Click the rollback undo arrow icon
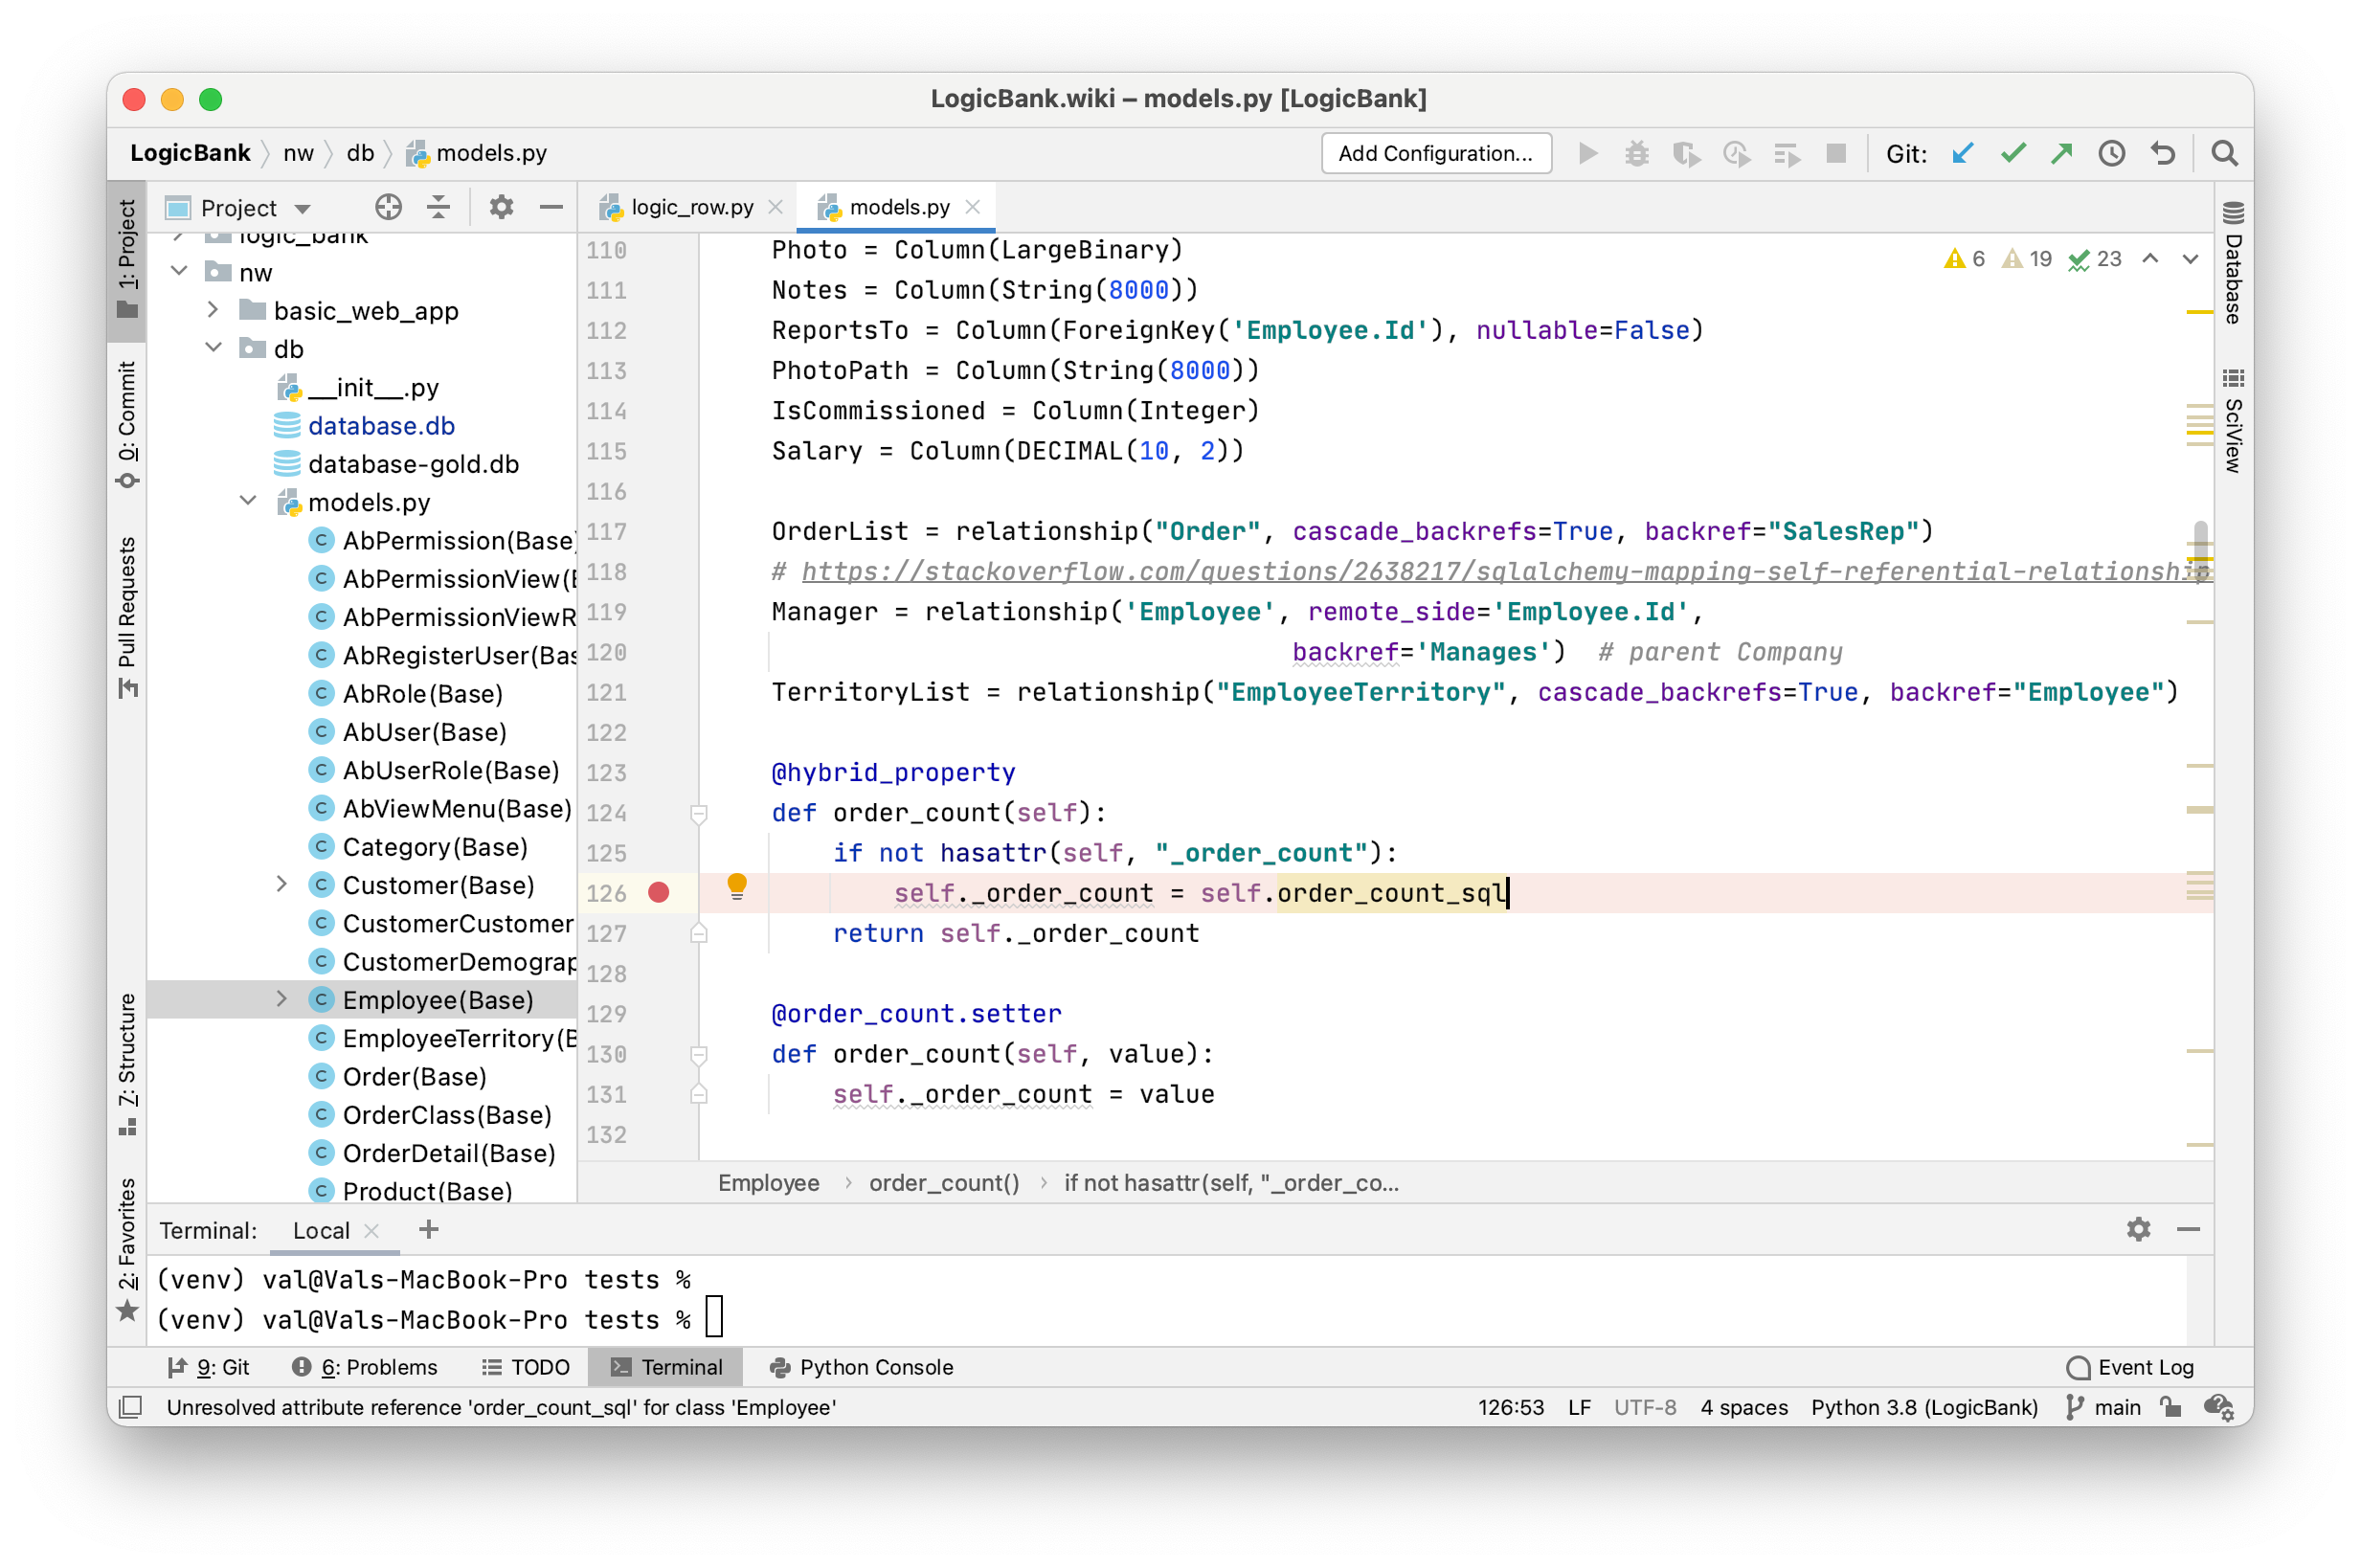 tap(2162, 153)
